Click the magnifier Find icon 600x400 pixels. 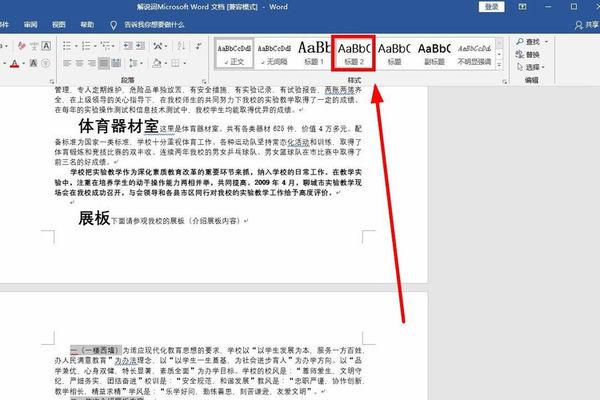[520, 41]
